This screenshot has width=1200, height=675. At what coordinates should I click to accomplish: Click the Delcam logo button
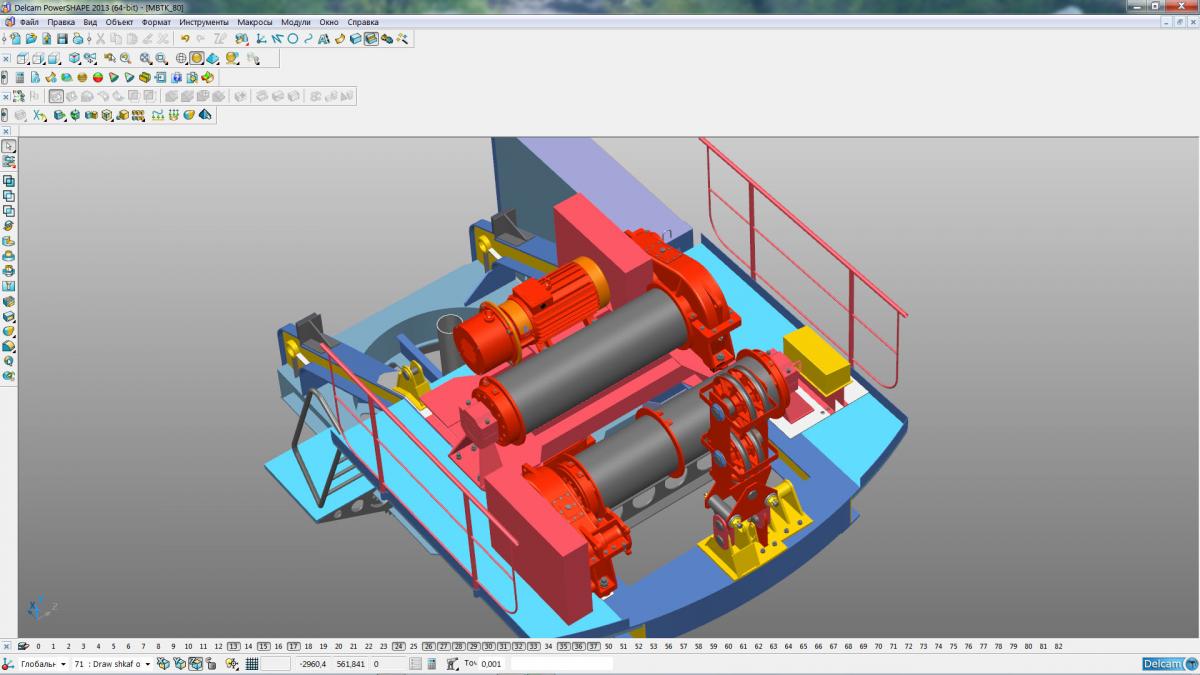[1168, 664]
